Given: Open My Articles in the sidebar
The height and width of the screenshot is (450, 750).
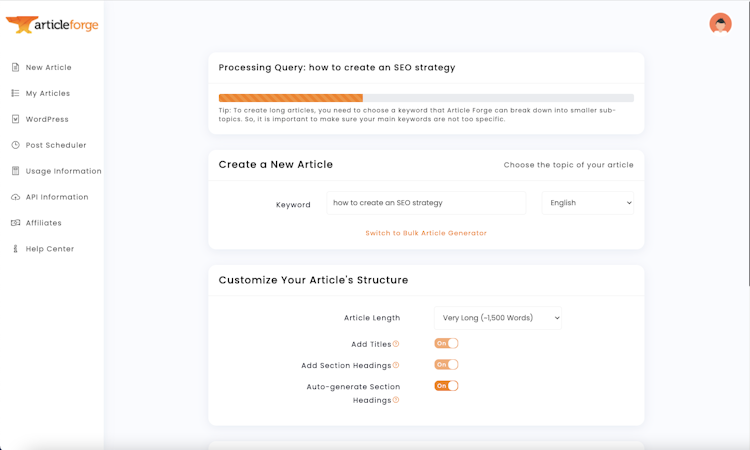Looking at the screenshot, I should tap(48, 94).
